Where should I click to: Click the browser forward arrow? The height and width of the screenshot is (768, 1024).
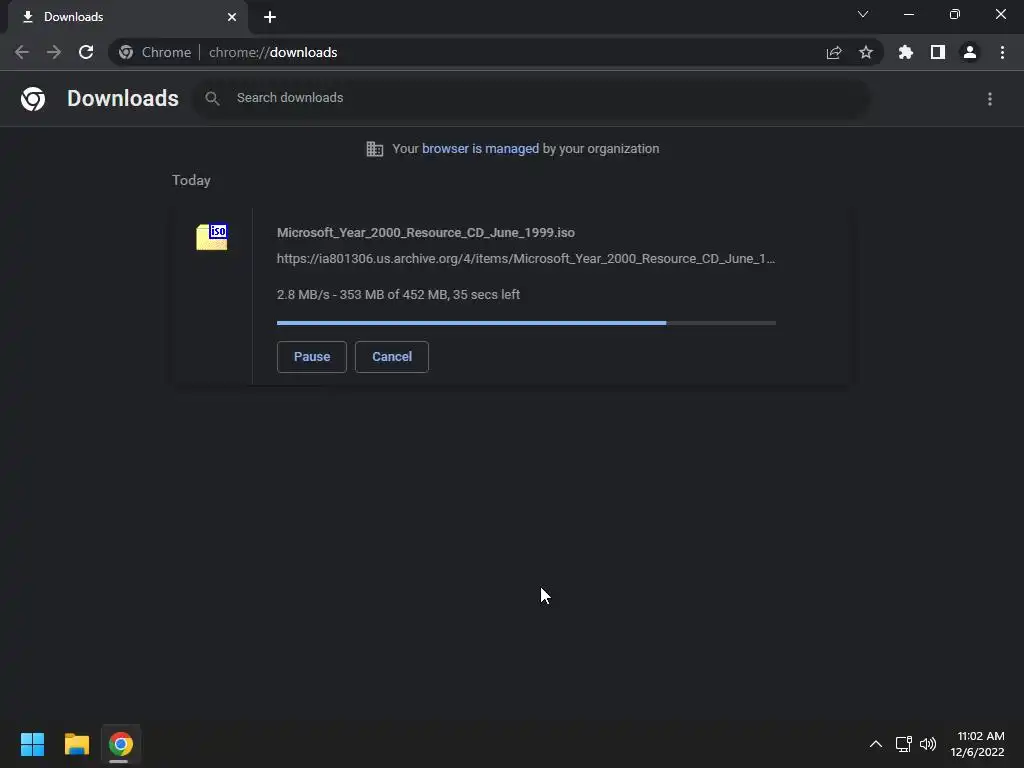(54, 52)
